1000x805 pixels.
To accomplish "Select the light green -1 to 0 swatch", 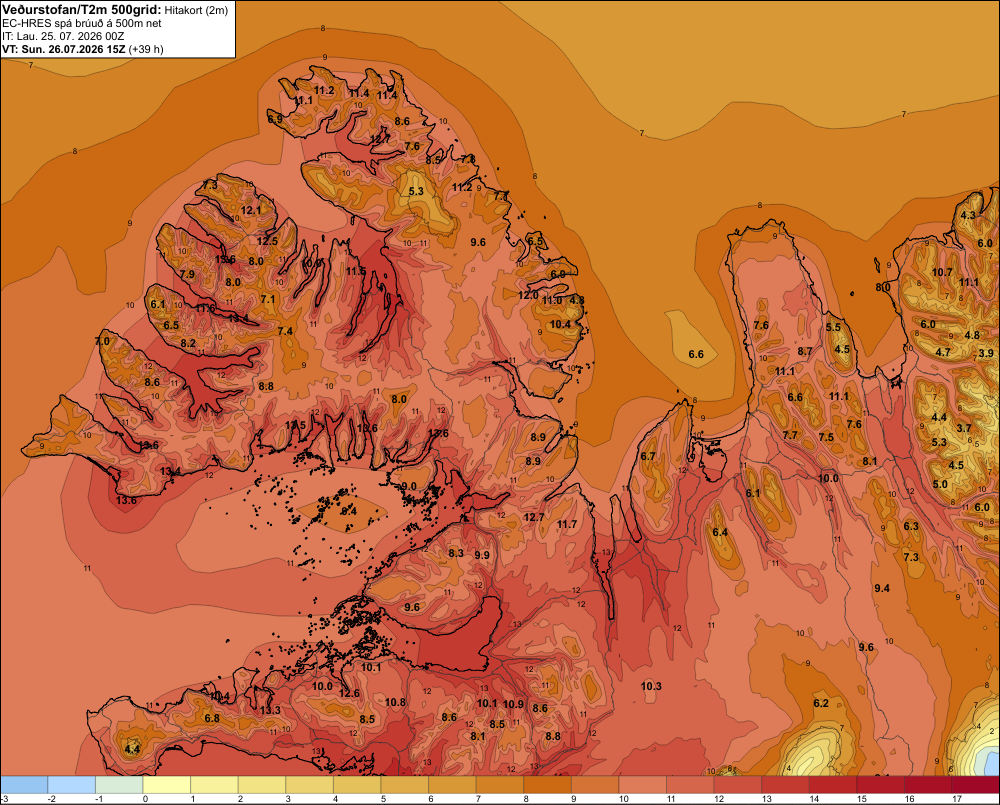I will click(x=119, y=785).
